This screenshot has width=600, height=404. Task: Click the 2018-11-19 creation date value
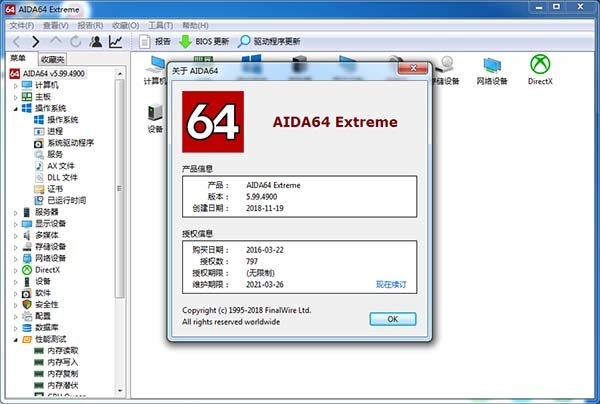tap(264, 208)
